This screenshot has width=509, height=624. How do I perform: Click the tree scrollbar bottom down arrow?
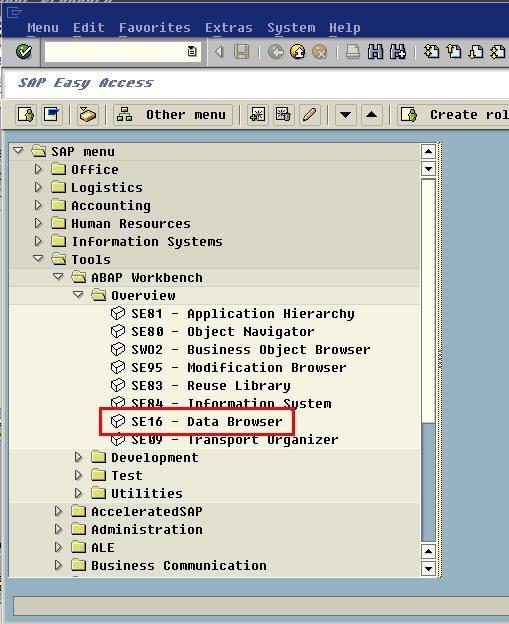pyautogui.click(x=428, y=568)
